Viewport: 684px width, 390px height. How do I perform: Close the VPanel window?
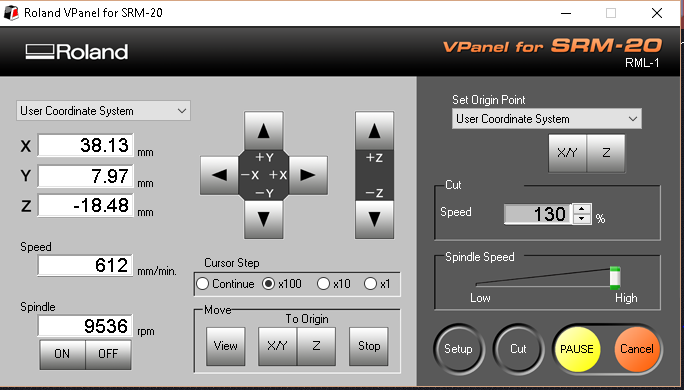point(657,13)
